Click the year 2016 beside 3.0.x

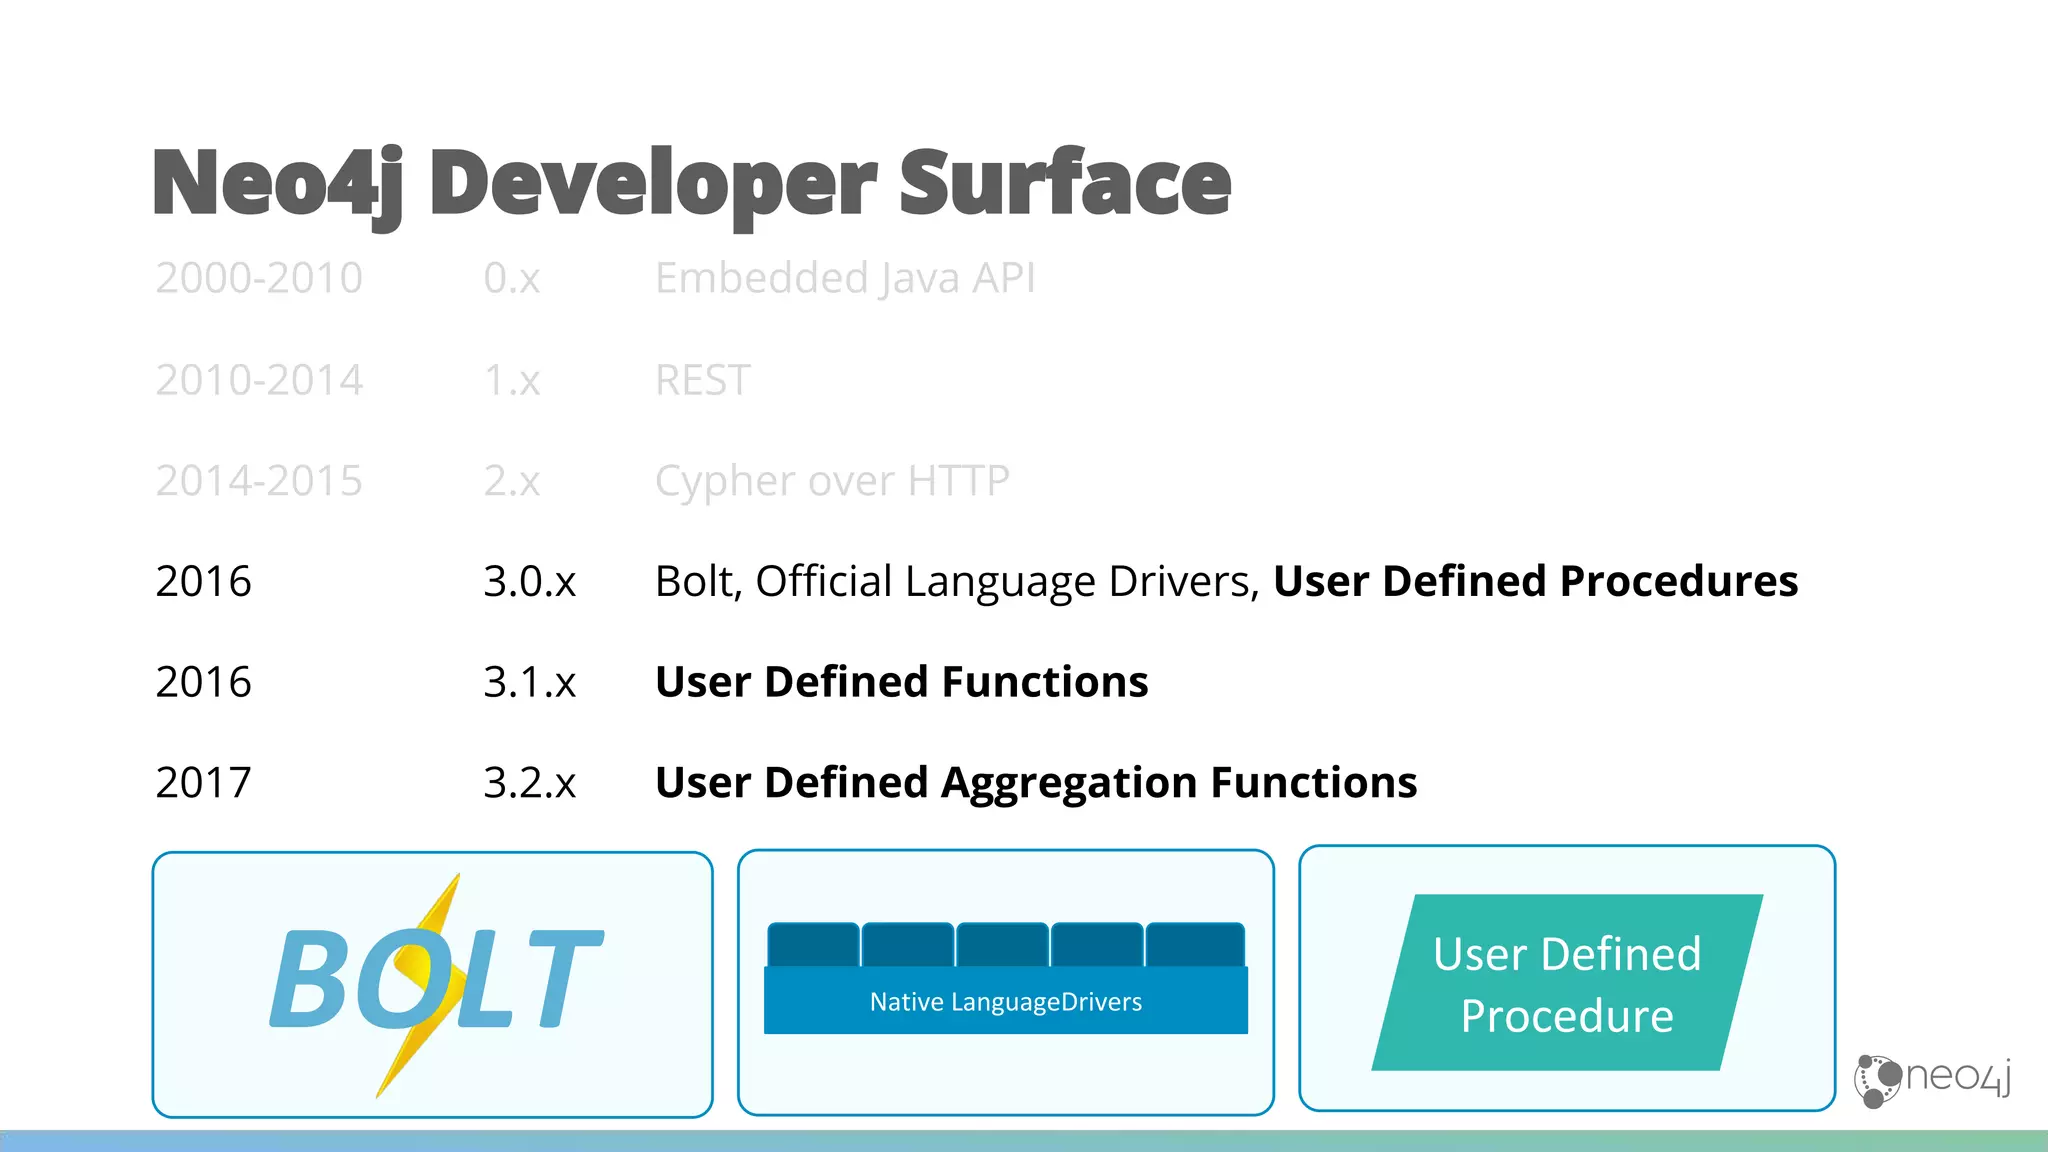pos(203,582)
